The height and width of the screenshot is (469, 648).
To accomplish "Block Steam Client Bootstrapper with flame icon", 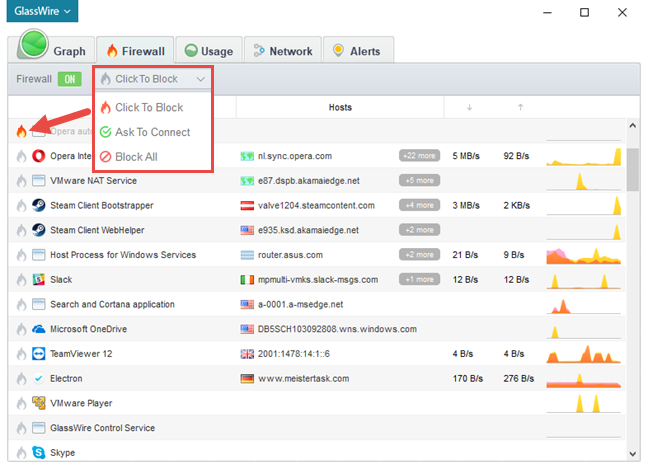I will [21, 205].
